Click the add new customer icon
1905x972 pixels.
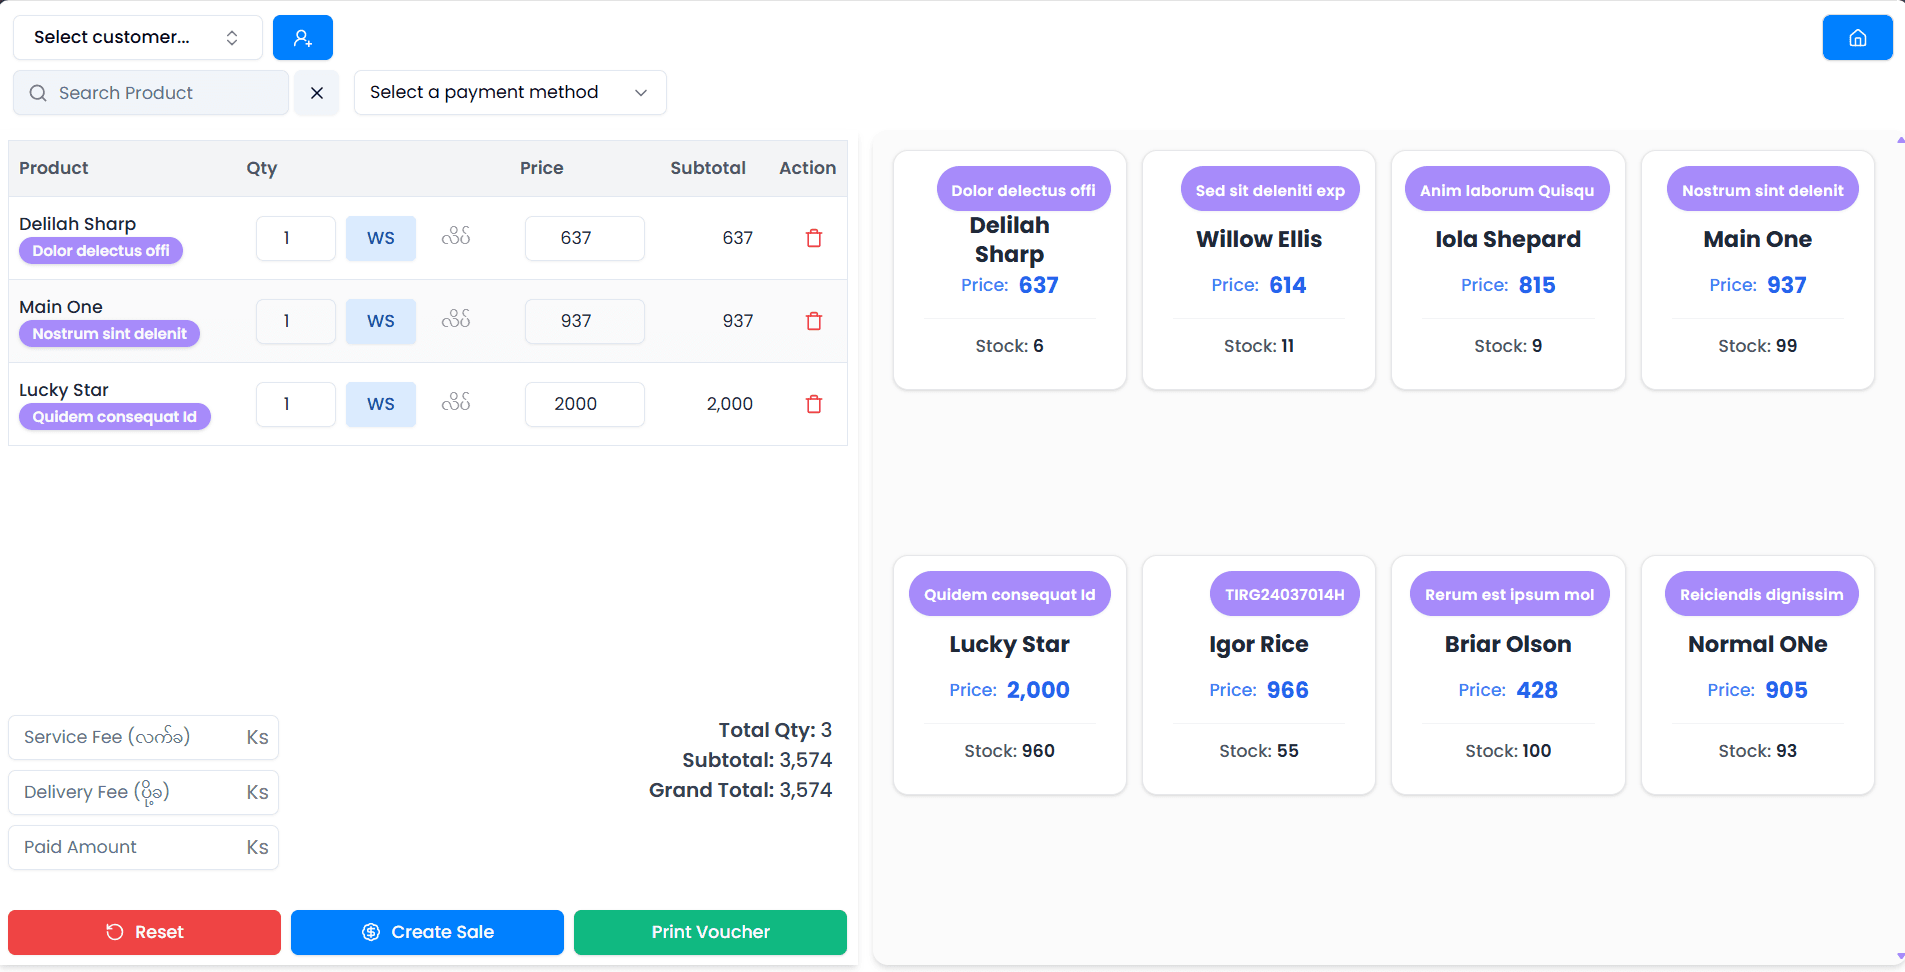[x=302, y=38]
